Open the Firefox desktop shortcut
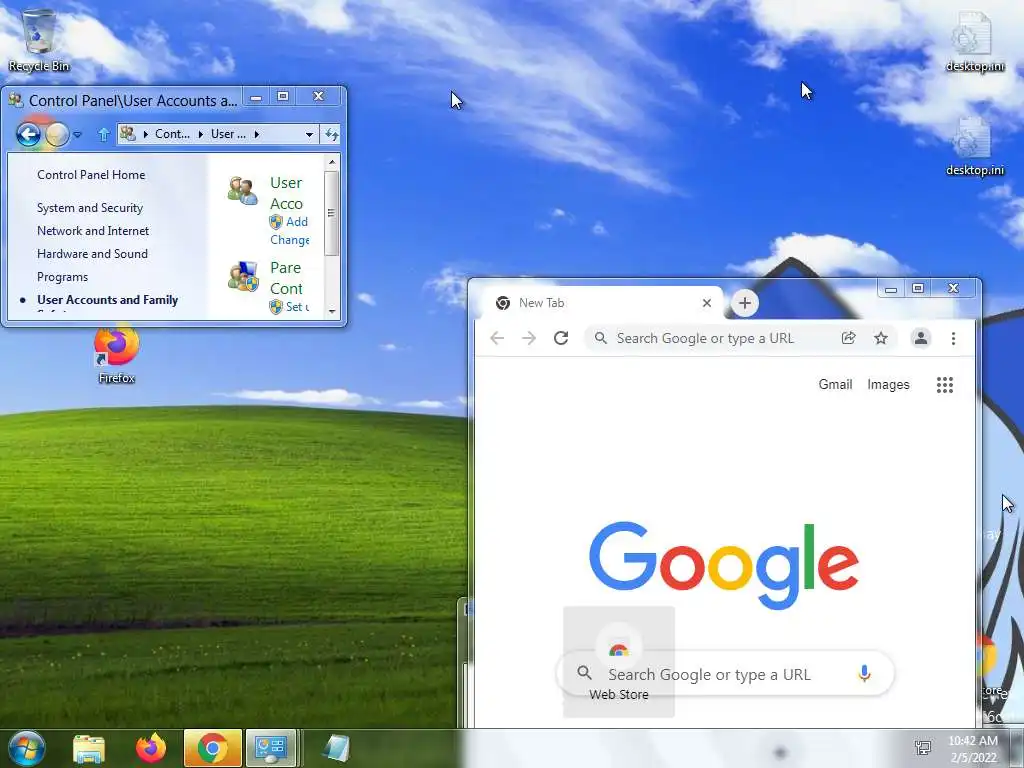1024x768 pixels. [x=116, y=355]
